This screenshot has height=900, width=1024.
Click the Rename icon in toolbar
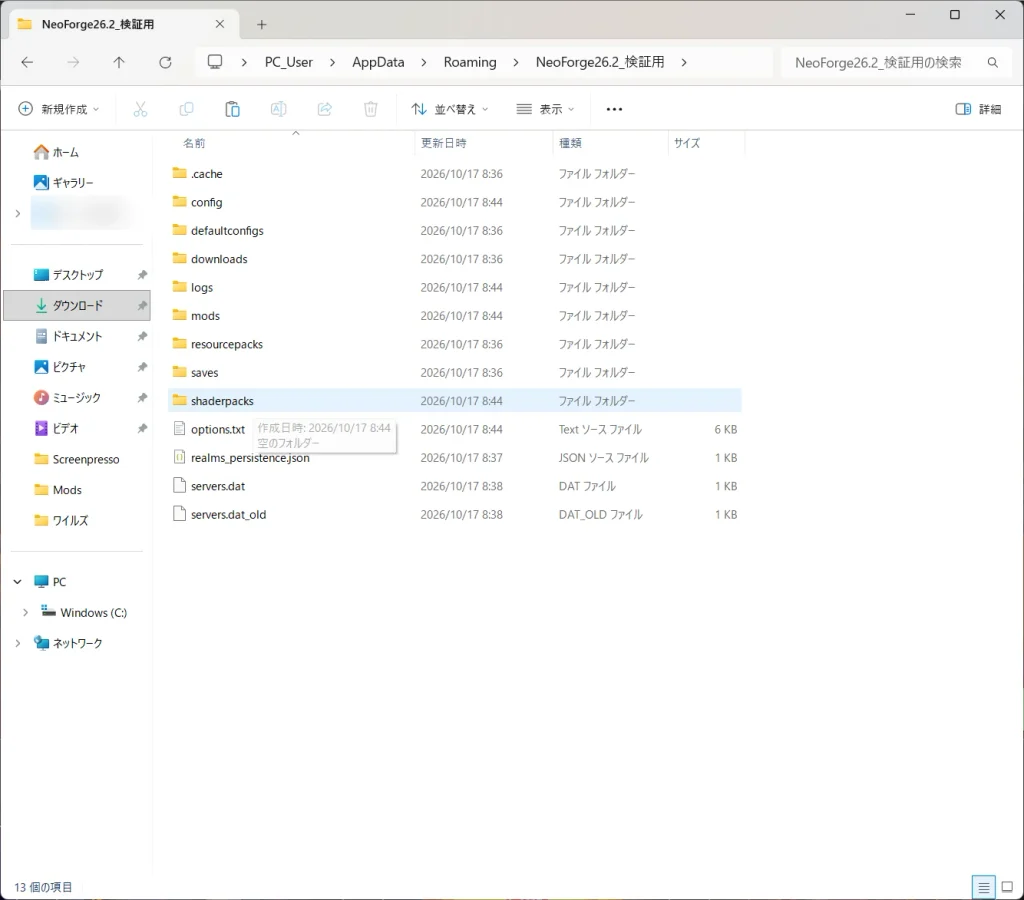(x=278, y=109)
